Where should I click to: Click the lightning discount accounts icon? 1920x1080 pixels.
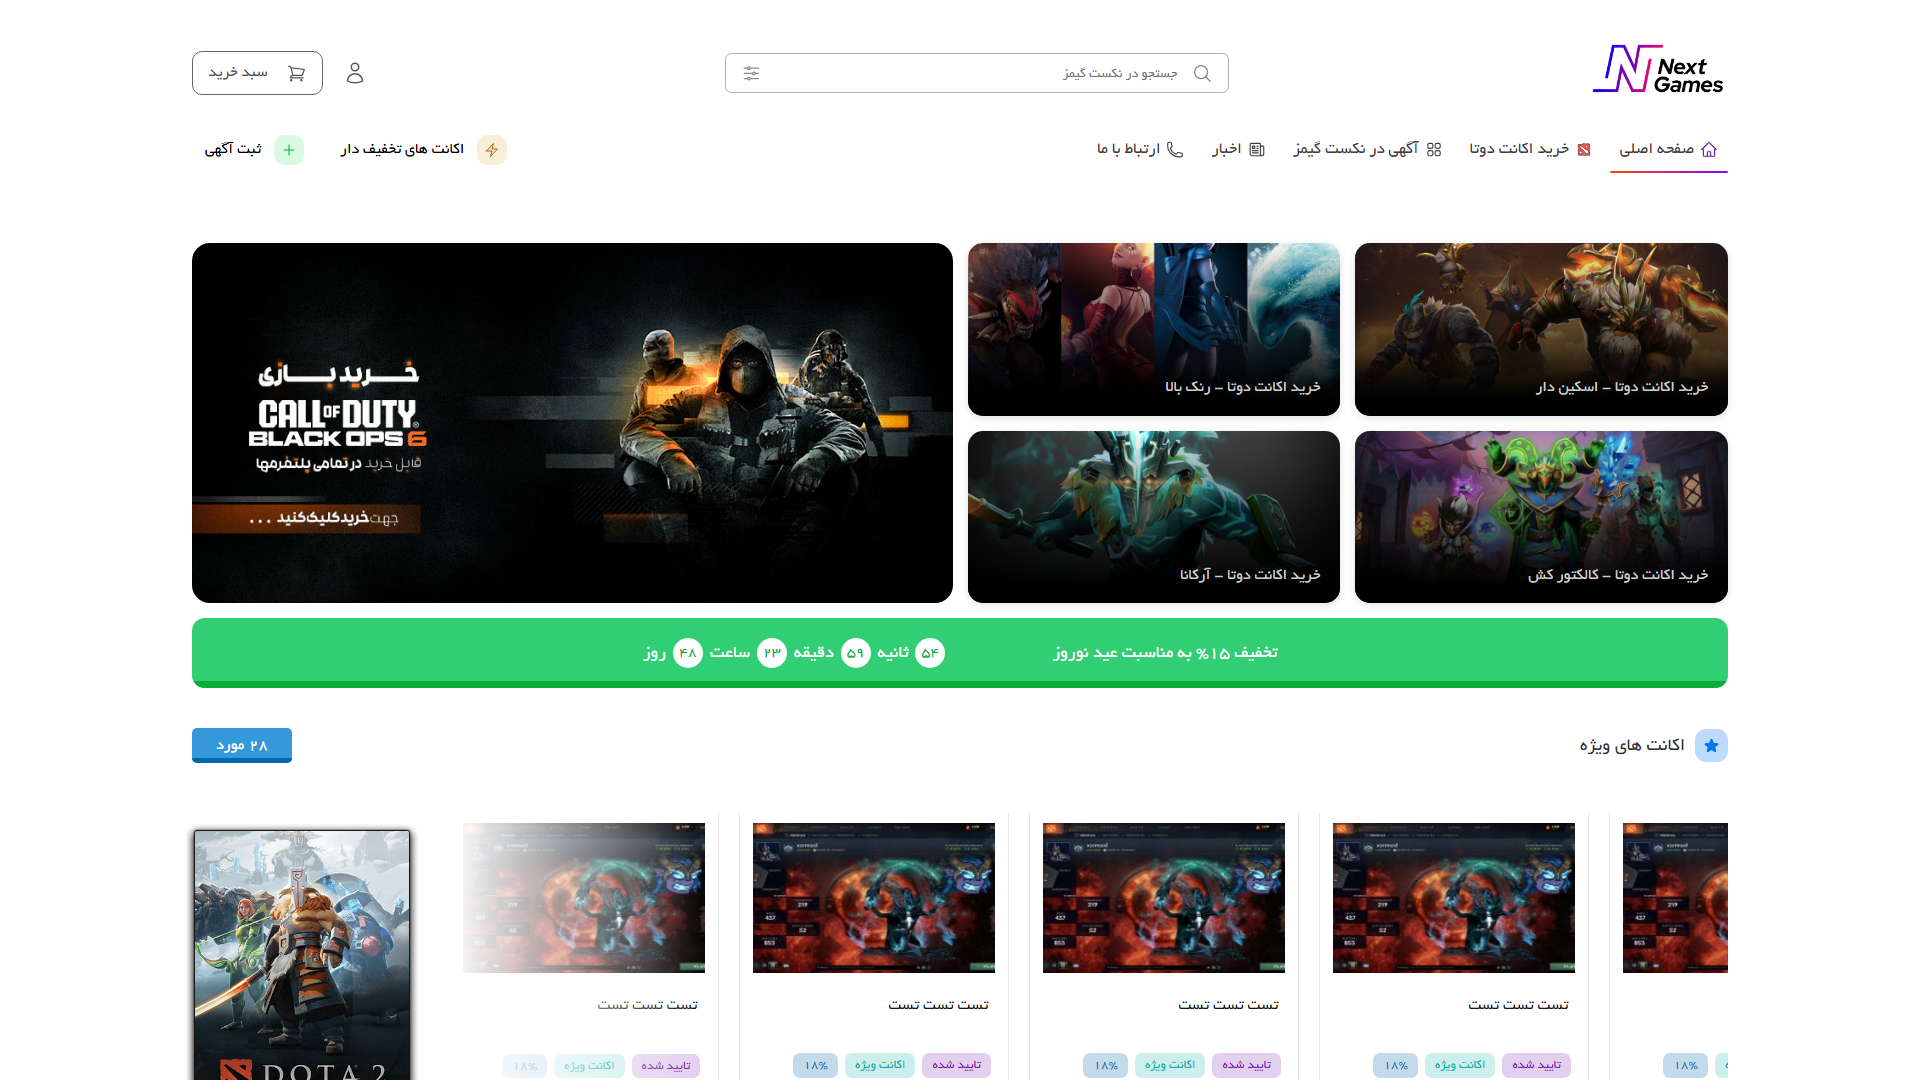(x=492, y=150)
